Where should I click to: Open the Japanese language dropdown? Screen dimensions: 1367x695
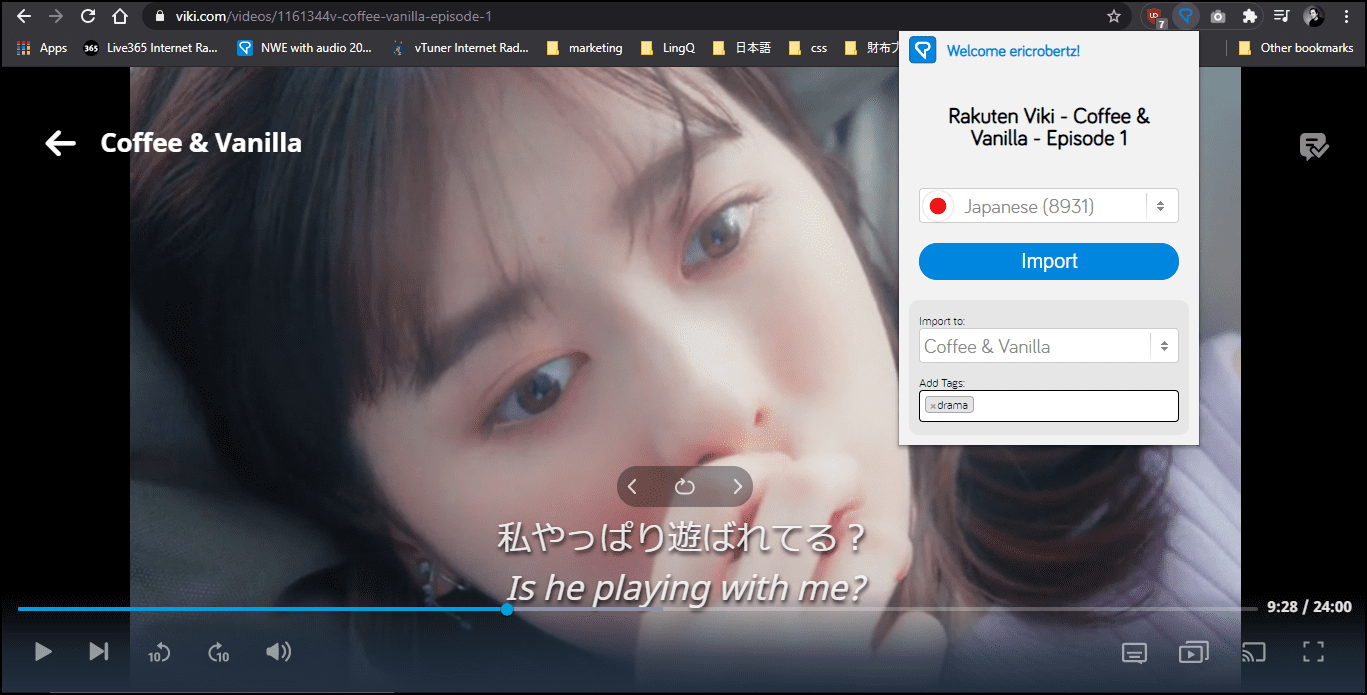[1048, 206]
